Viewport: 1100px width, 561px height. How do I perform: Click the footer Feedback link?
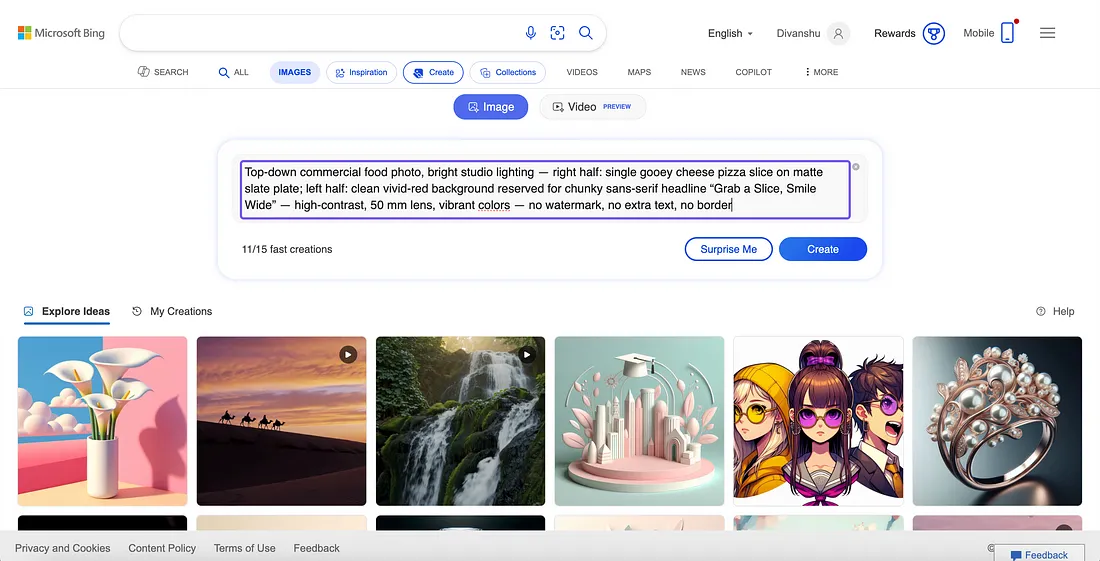316,548
